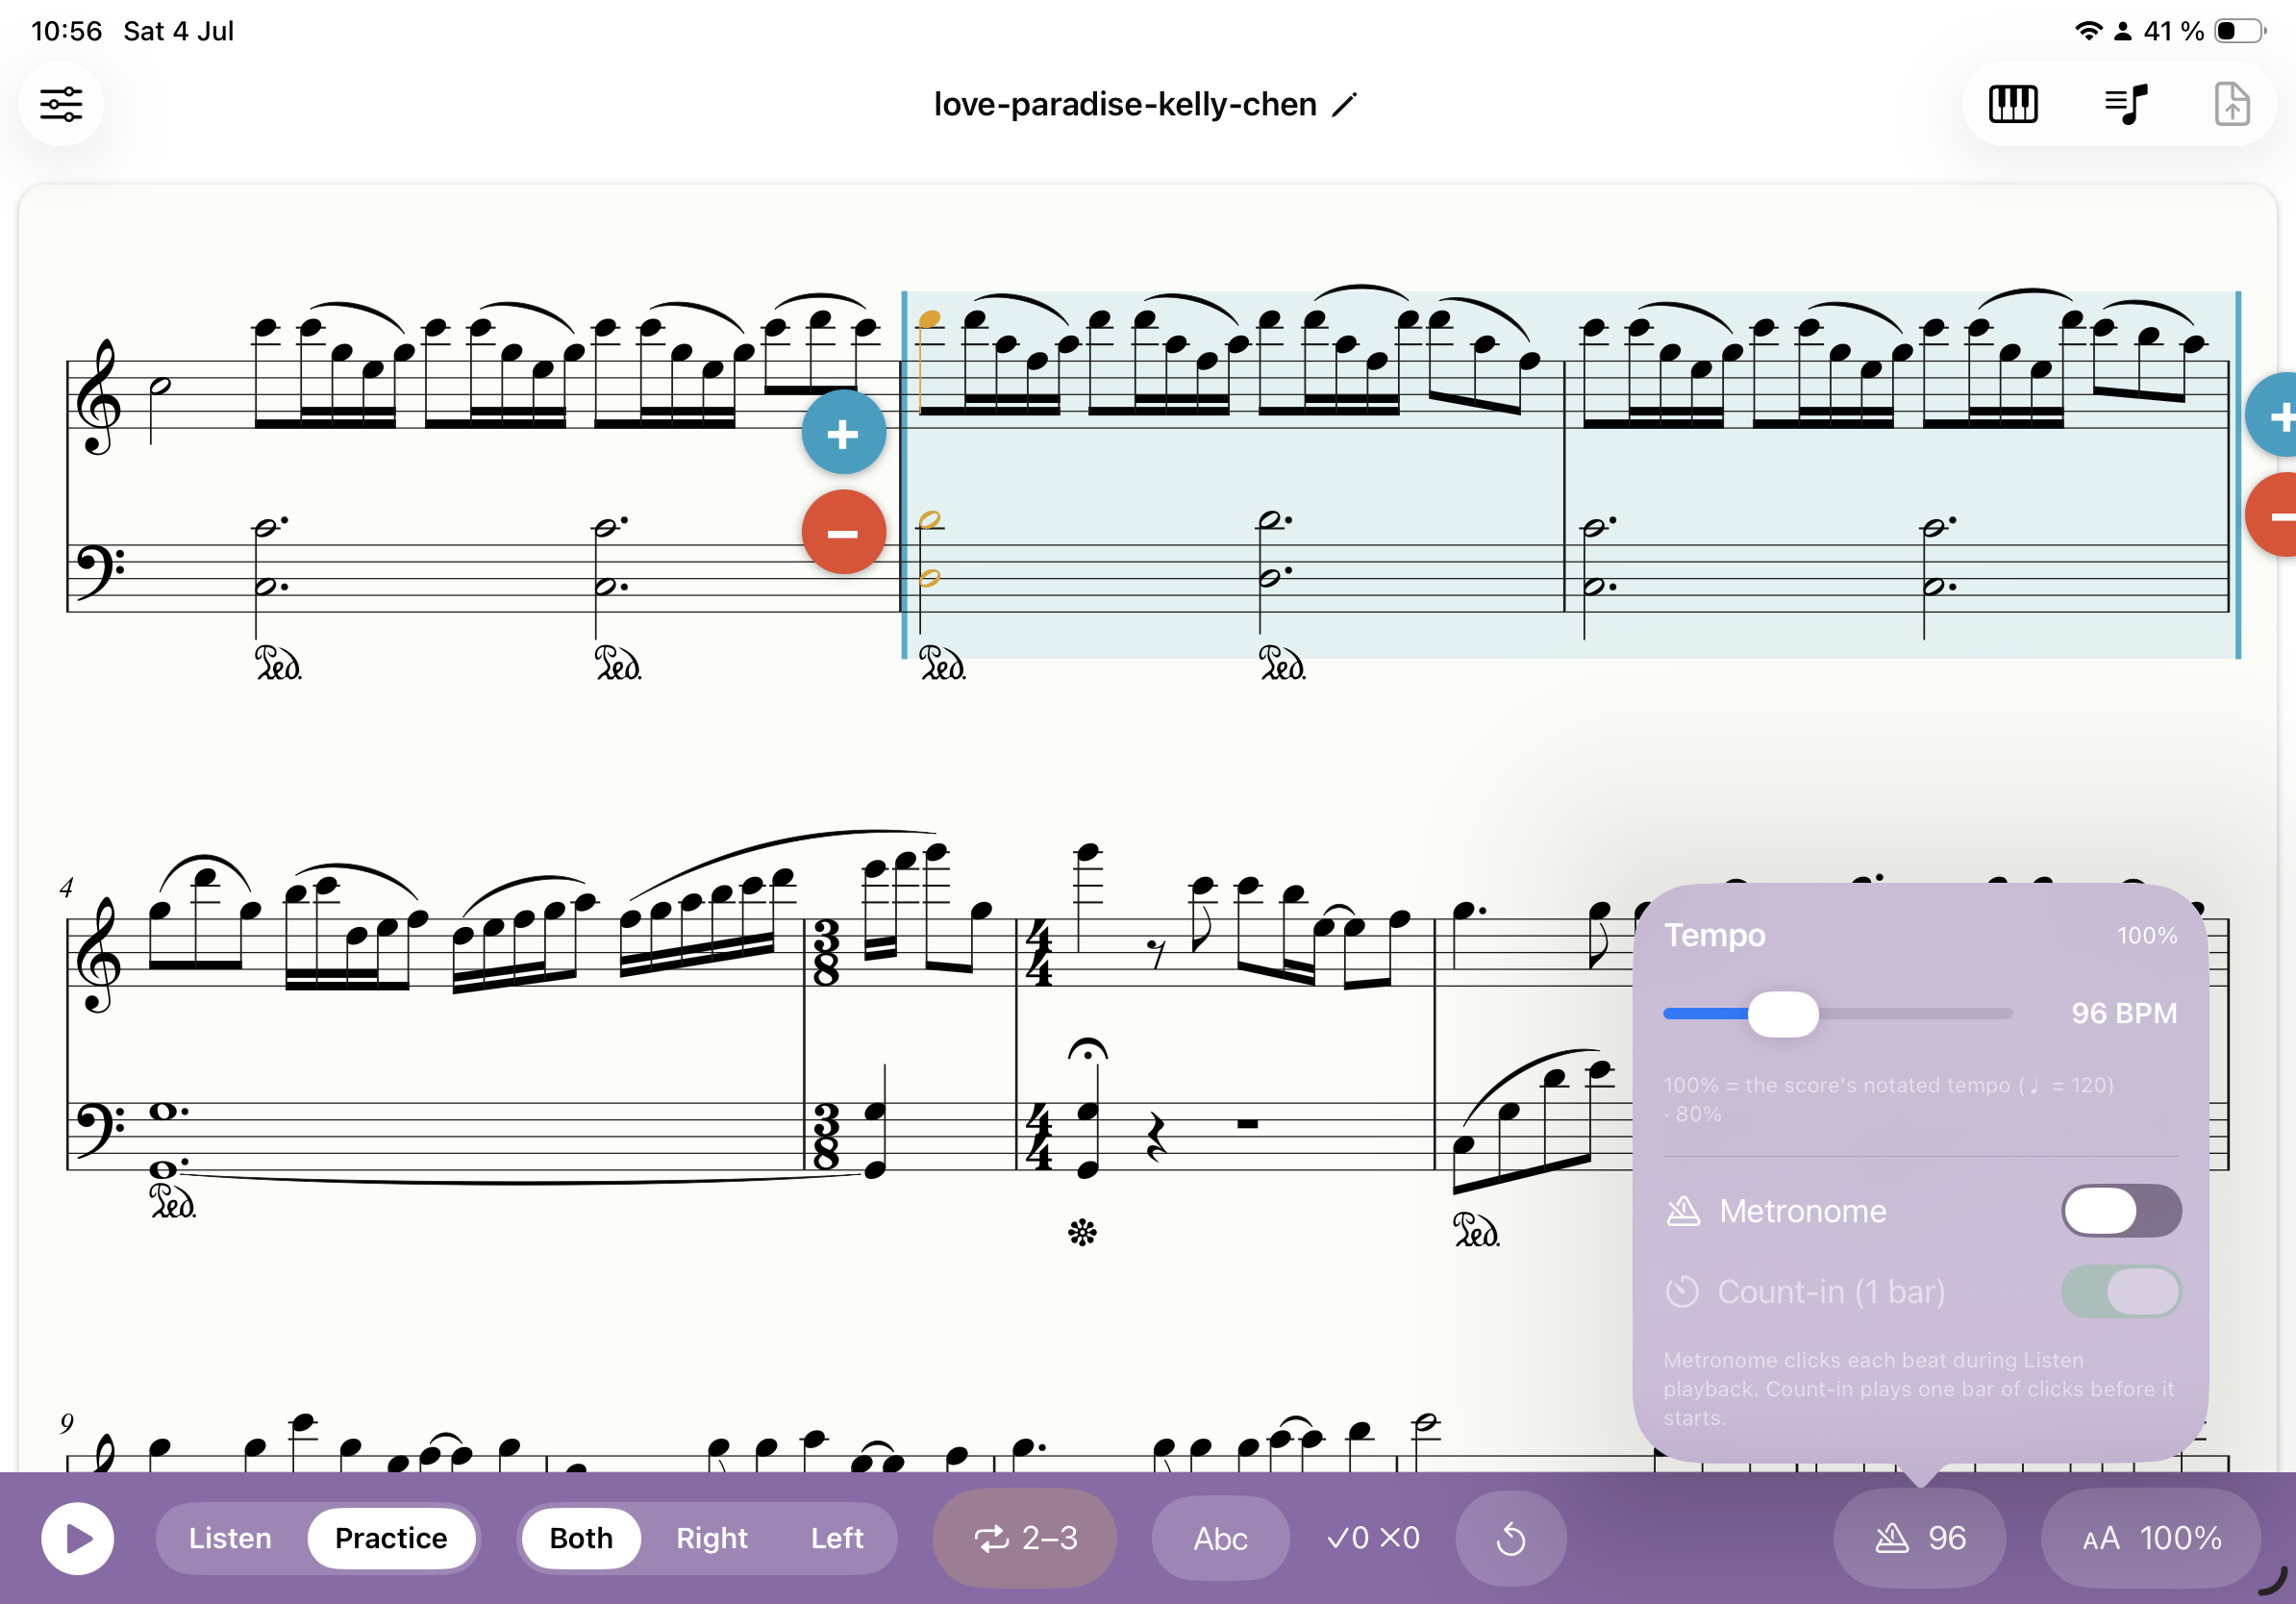The image size is (2296, 1604).
Task: Select Left hand only
Action: tap(837, 1538)
